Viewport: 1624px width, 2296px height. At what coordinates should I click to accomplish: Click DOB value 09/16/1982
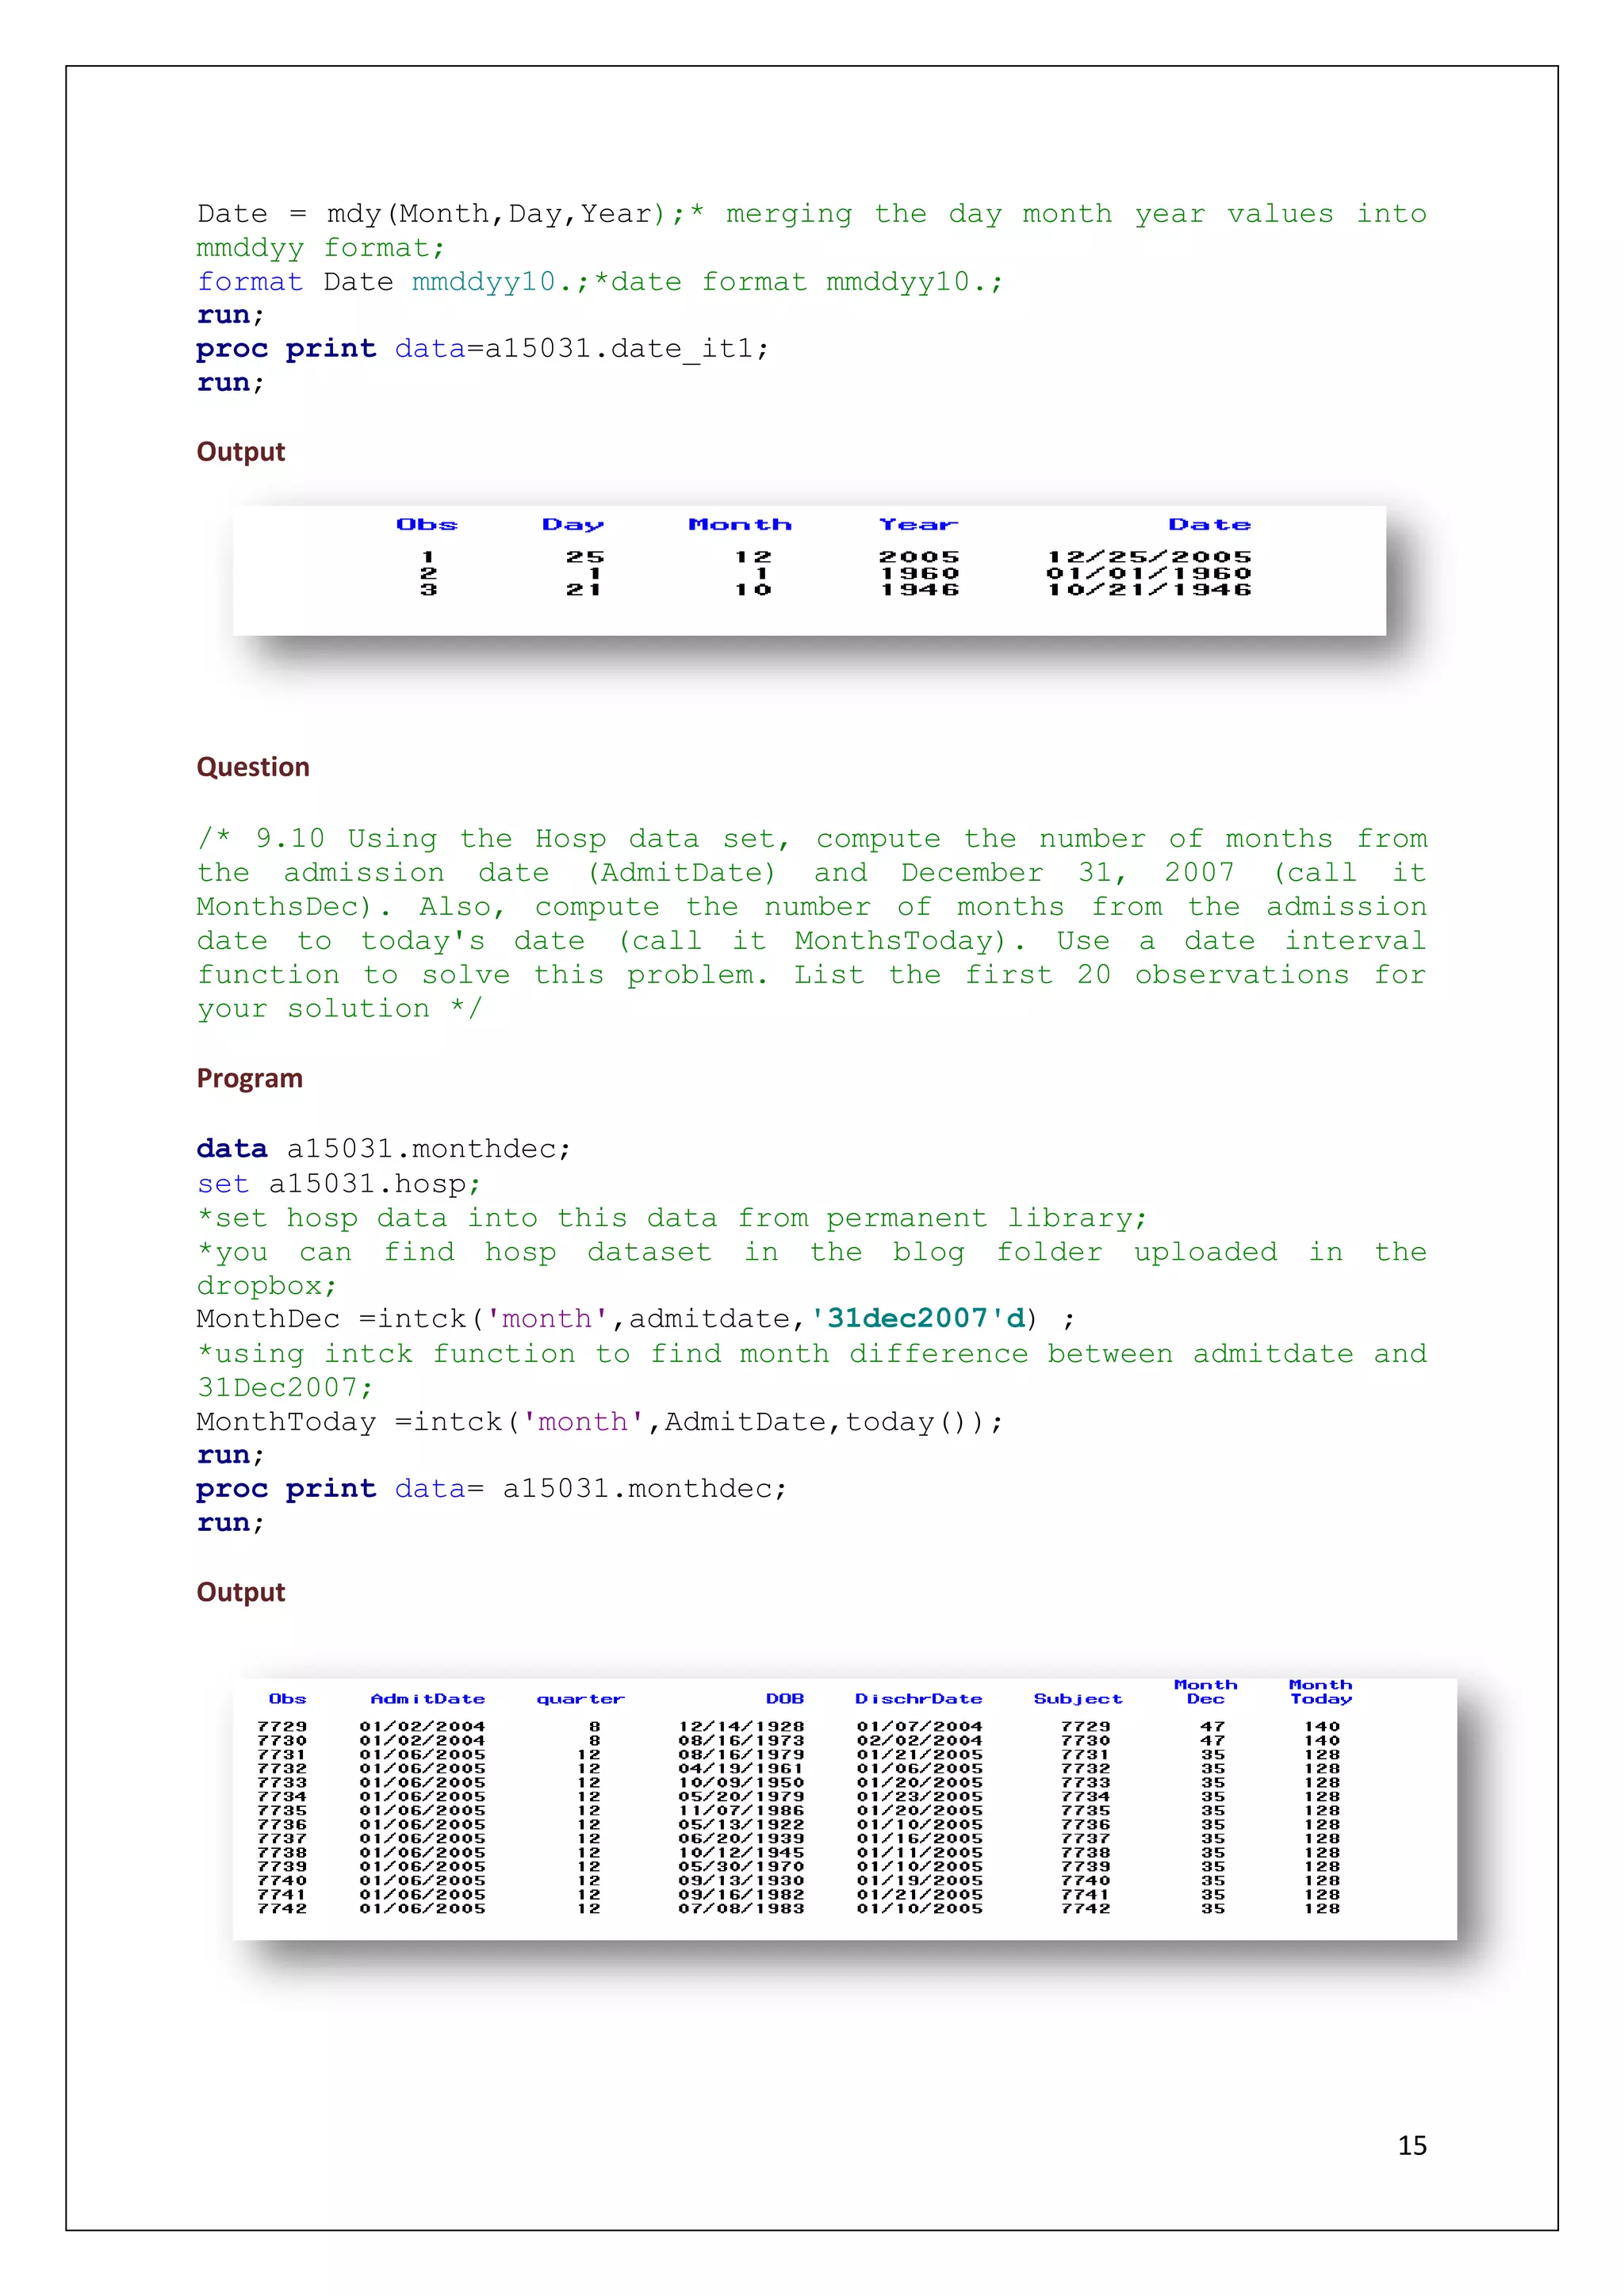coord(741,1895)
